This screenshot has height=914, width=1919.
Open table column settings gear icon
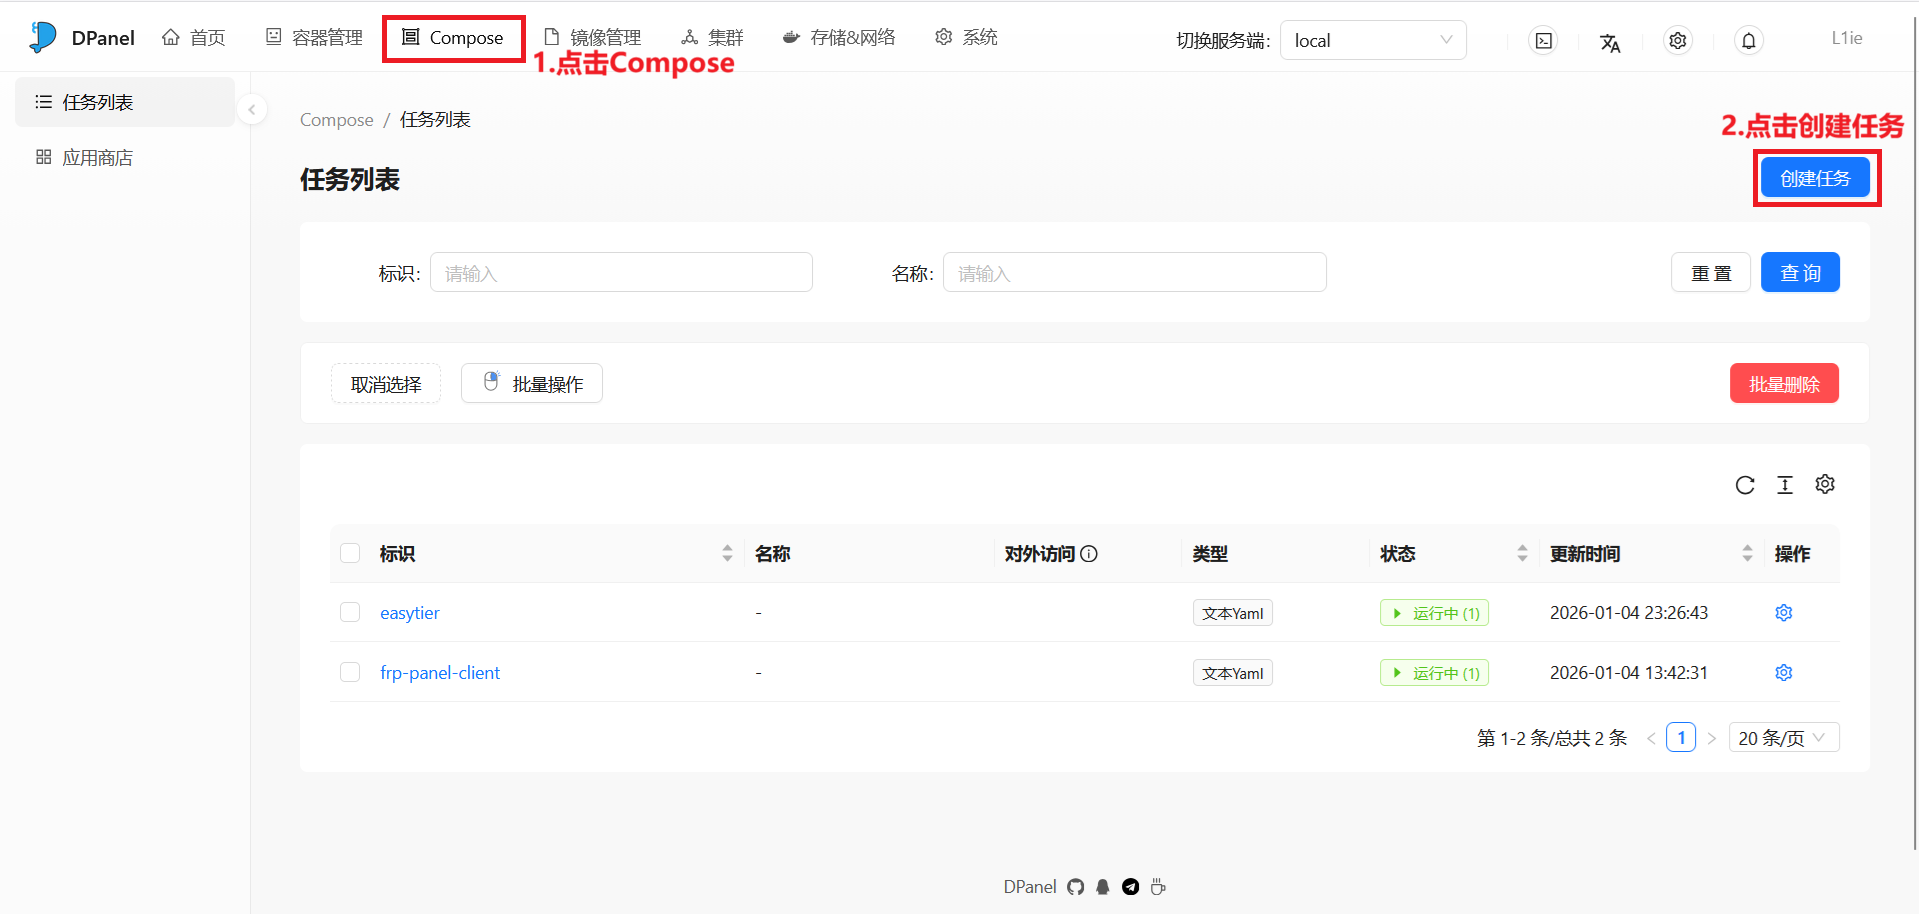click(1825, 484)
